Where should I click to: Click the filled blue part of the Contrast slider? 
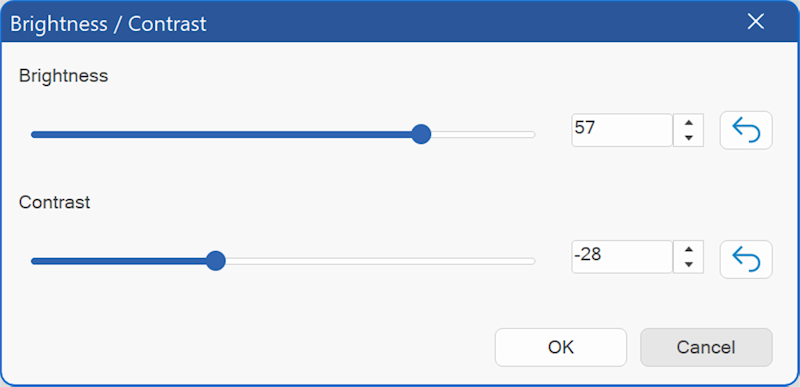tap(118, 261)
